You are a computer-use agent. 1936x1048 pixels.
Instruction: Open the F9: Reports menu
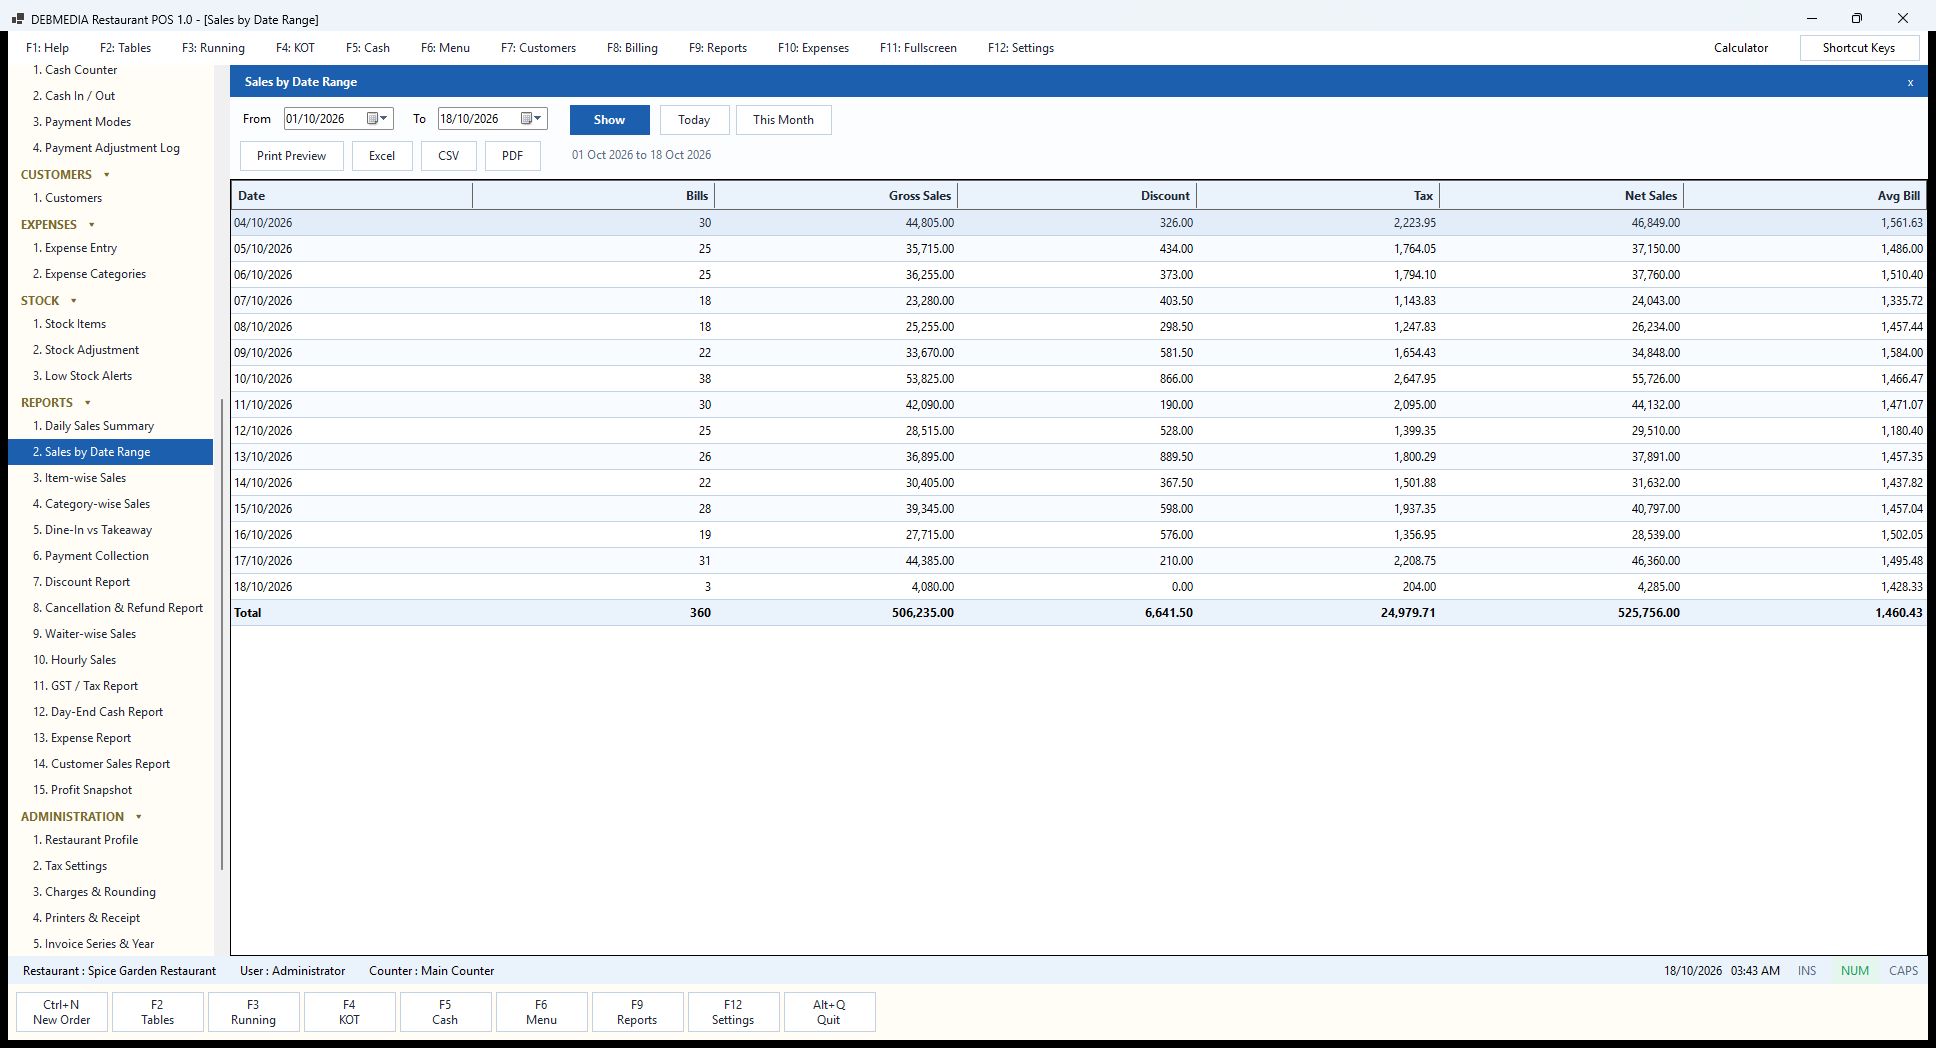(x=718, y=48)
